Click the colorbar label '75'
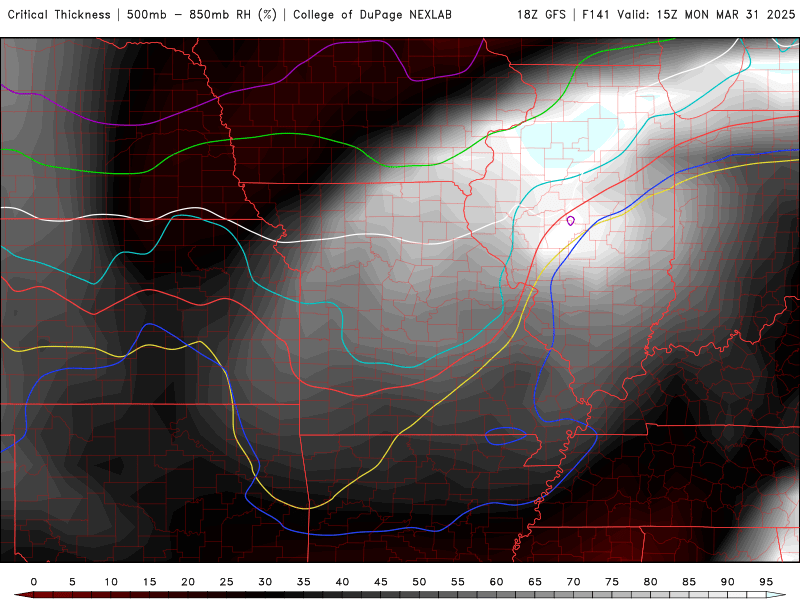The height and width of the screenshot is (600, 800). (612, 582)
